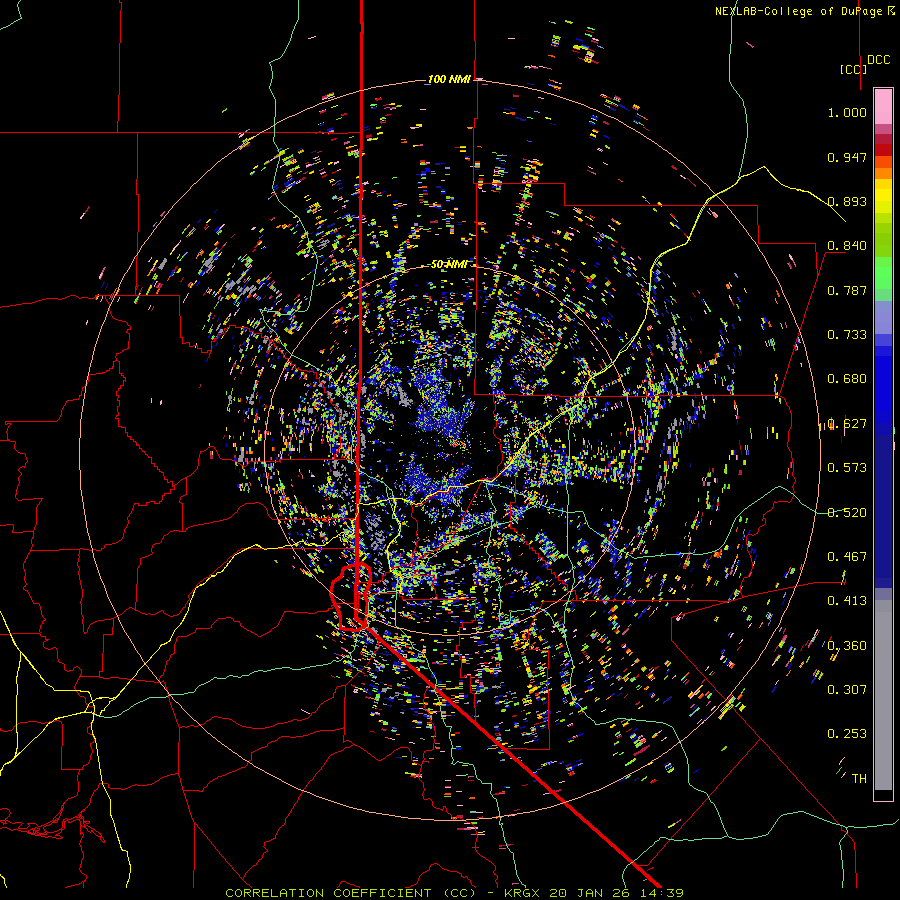Click the [CC] units label
Image resolution: width=900 pixels, height=900 pixels.
(853, 69)
